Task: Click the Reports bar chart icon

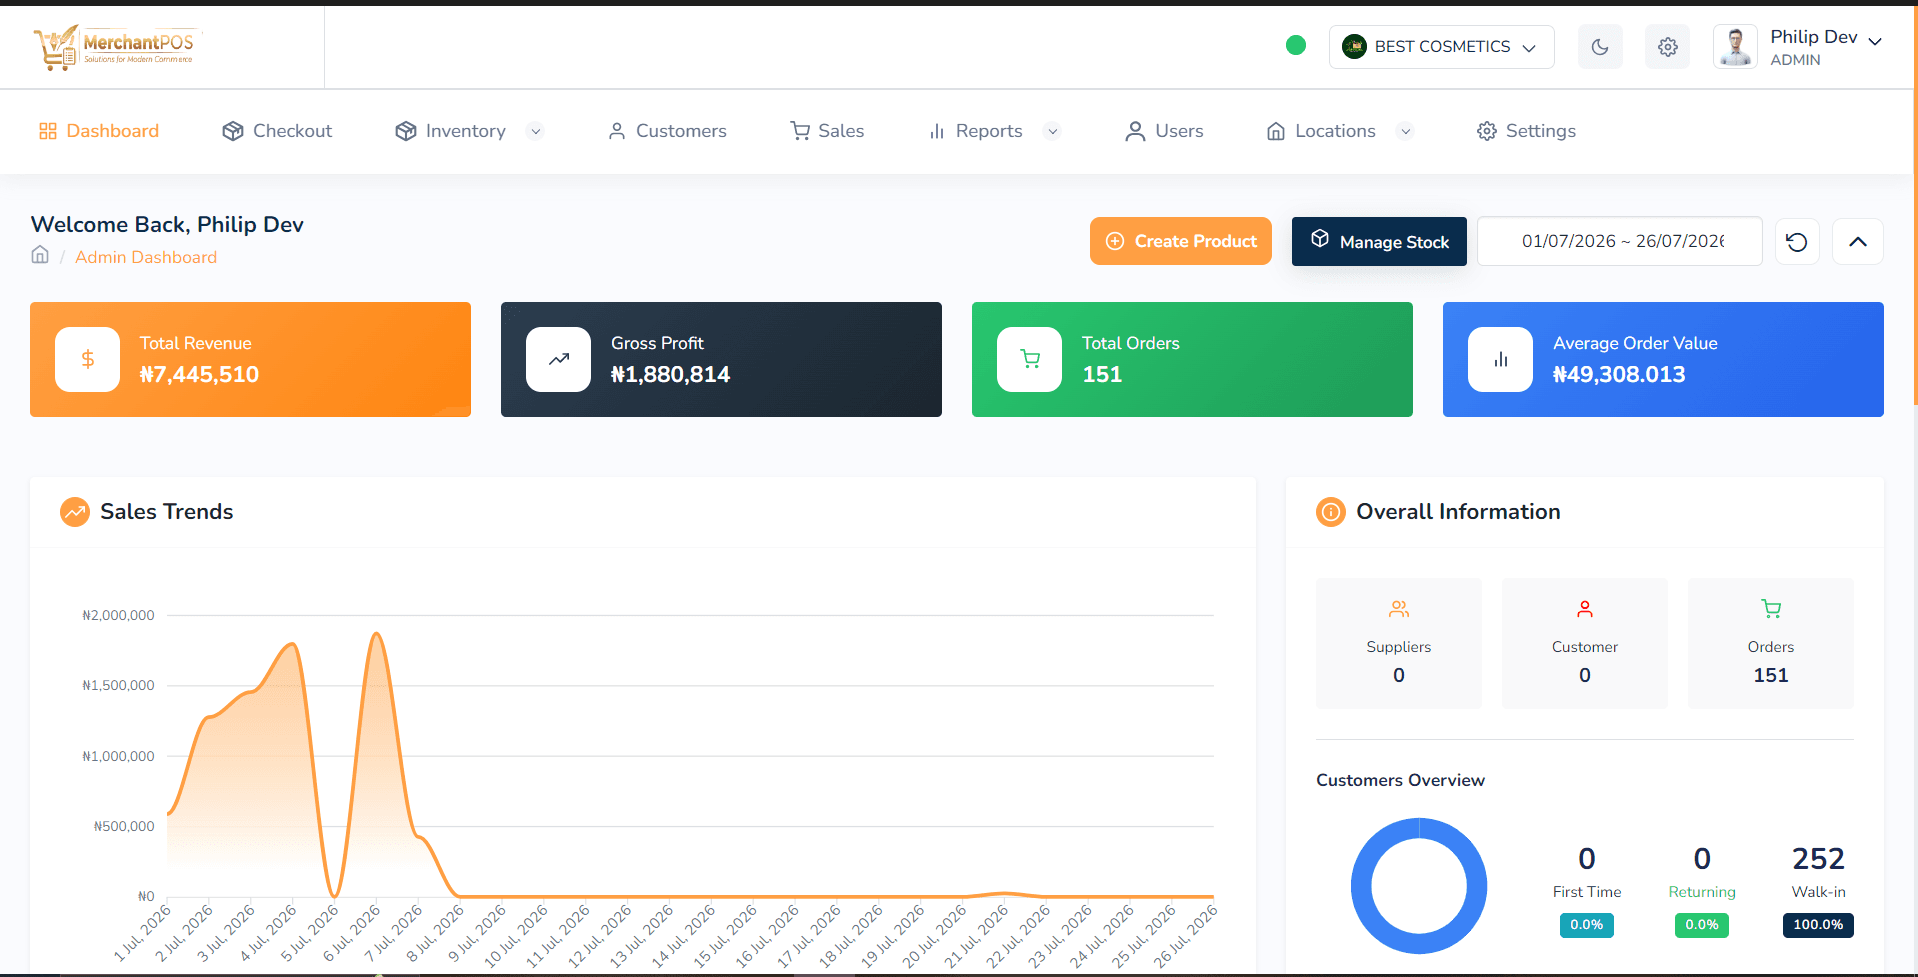Action: pos(937,131)
